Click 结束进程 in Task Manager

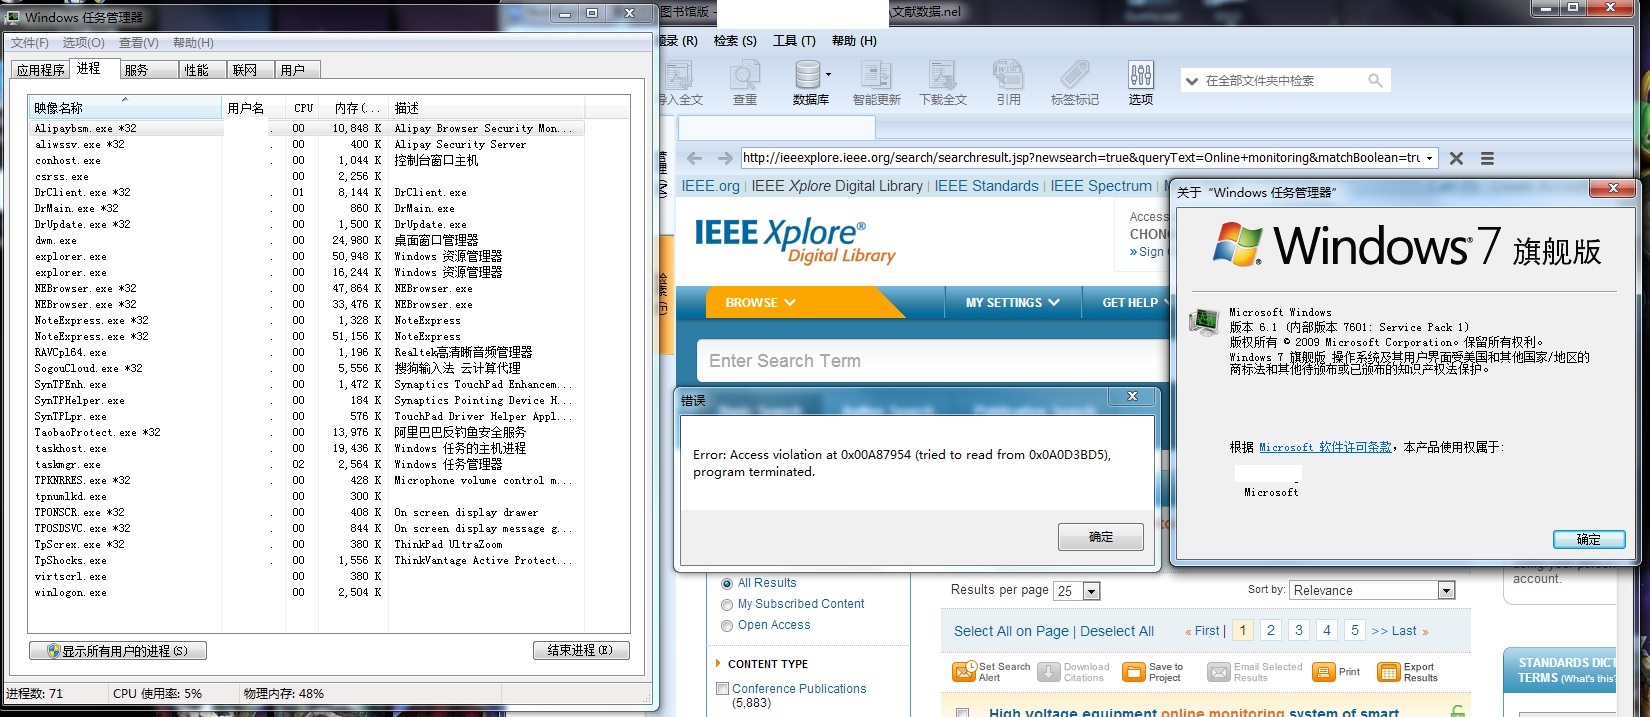pyautogui.click(x=581, y=650)
